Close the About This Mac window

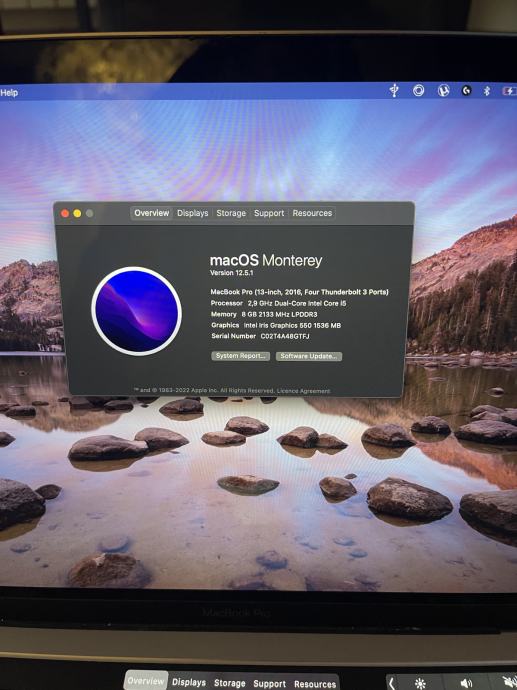pyautogui.click(x=65, y=213)
